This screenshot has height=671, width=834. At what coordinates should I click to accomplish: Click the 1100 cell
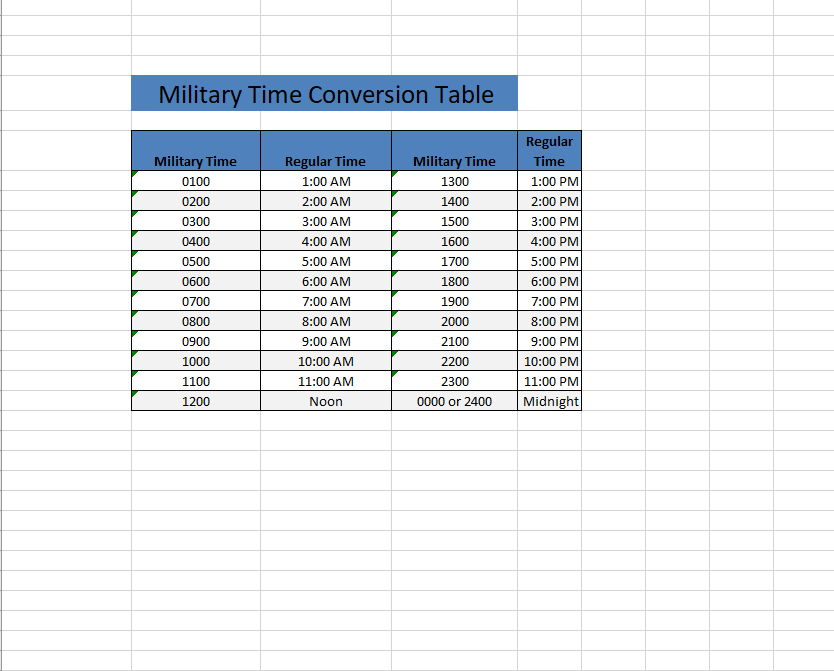pyautogui.click(x=196, y=381)
